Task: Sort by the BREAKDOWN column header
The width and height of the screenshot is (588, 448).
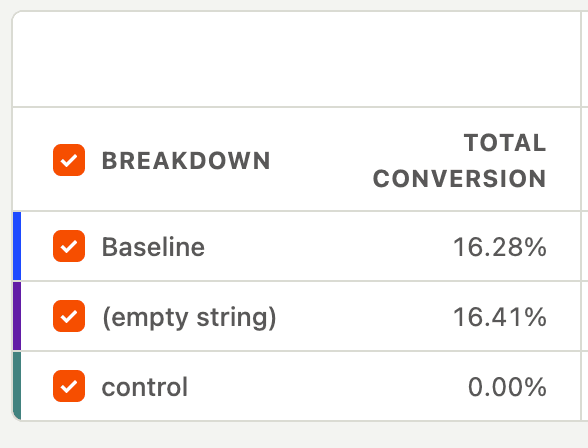Action: [186, 161]
